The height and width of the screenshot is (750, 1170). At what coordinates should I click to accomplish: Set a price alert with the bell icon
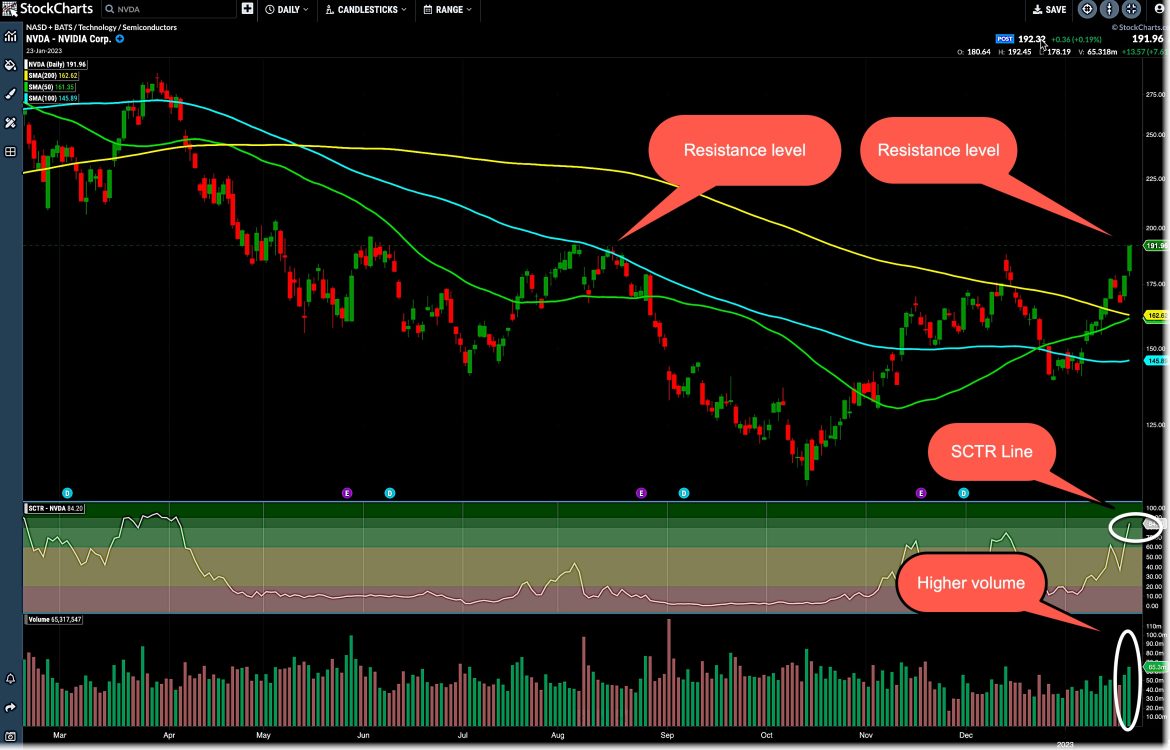pos(9,679)
